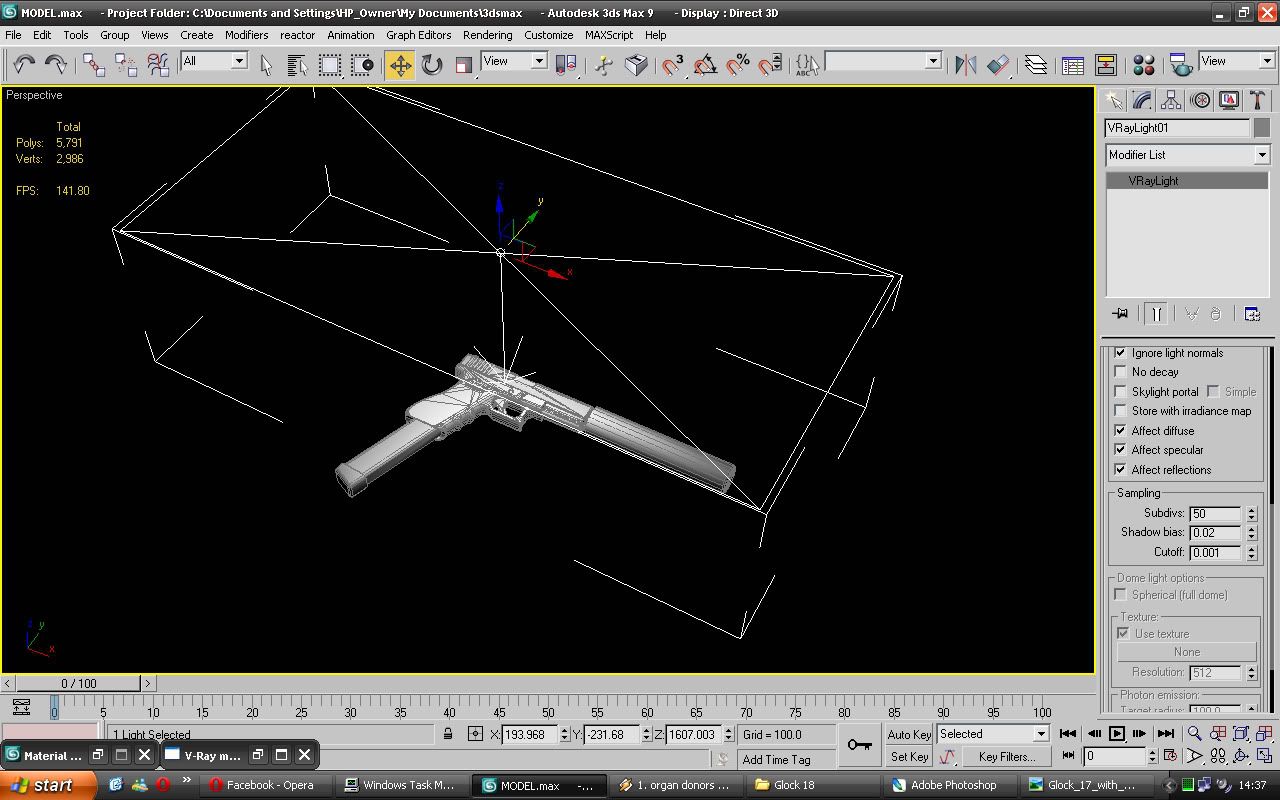Toggle the selection lock padlock icon
Image resolution: width=1280 pixels, height=800 pixels.
(448, 734)
